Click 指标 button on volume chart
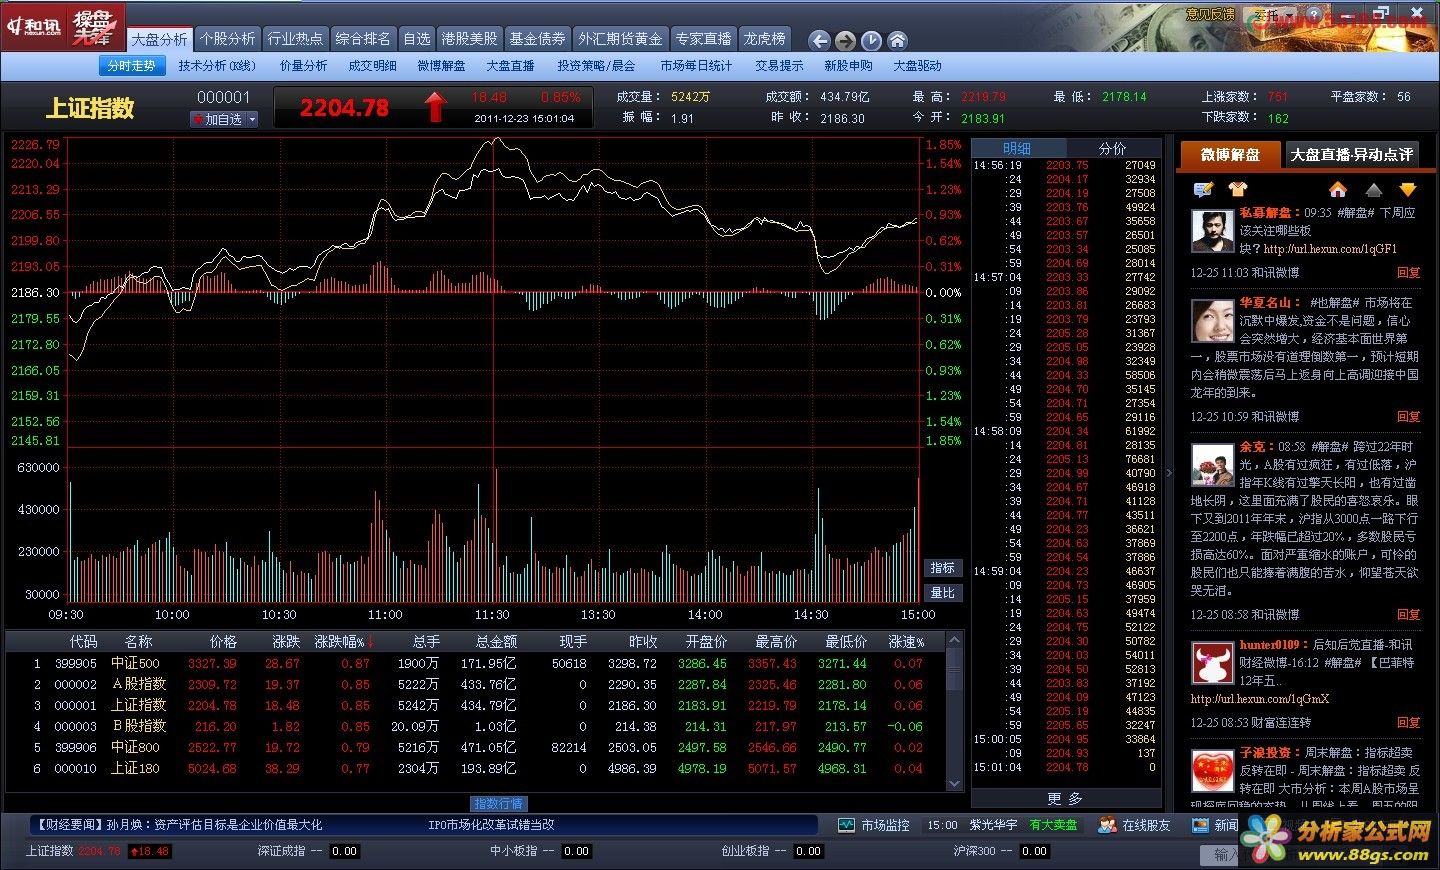Image resolution: width=1440 pixels, height=870 pixels. pyautogui.click(x=943, y=568)
